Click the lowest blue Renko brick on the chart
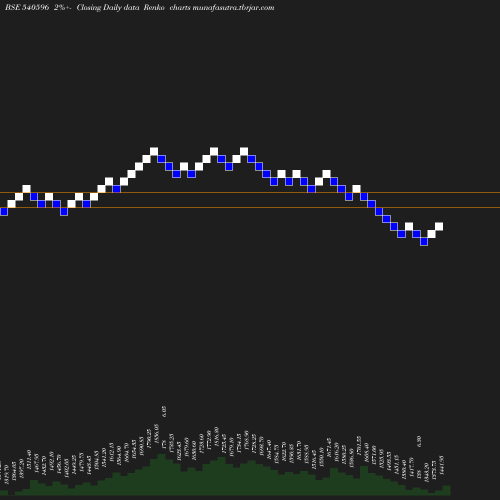Image resolution: width=500 pixels, height=500 pixels. pos(424,242)
